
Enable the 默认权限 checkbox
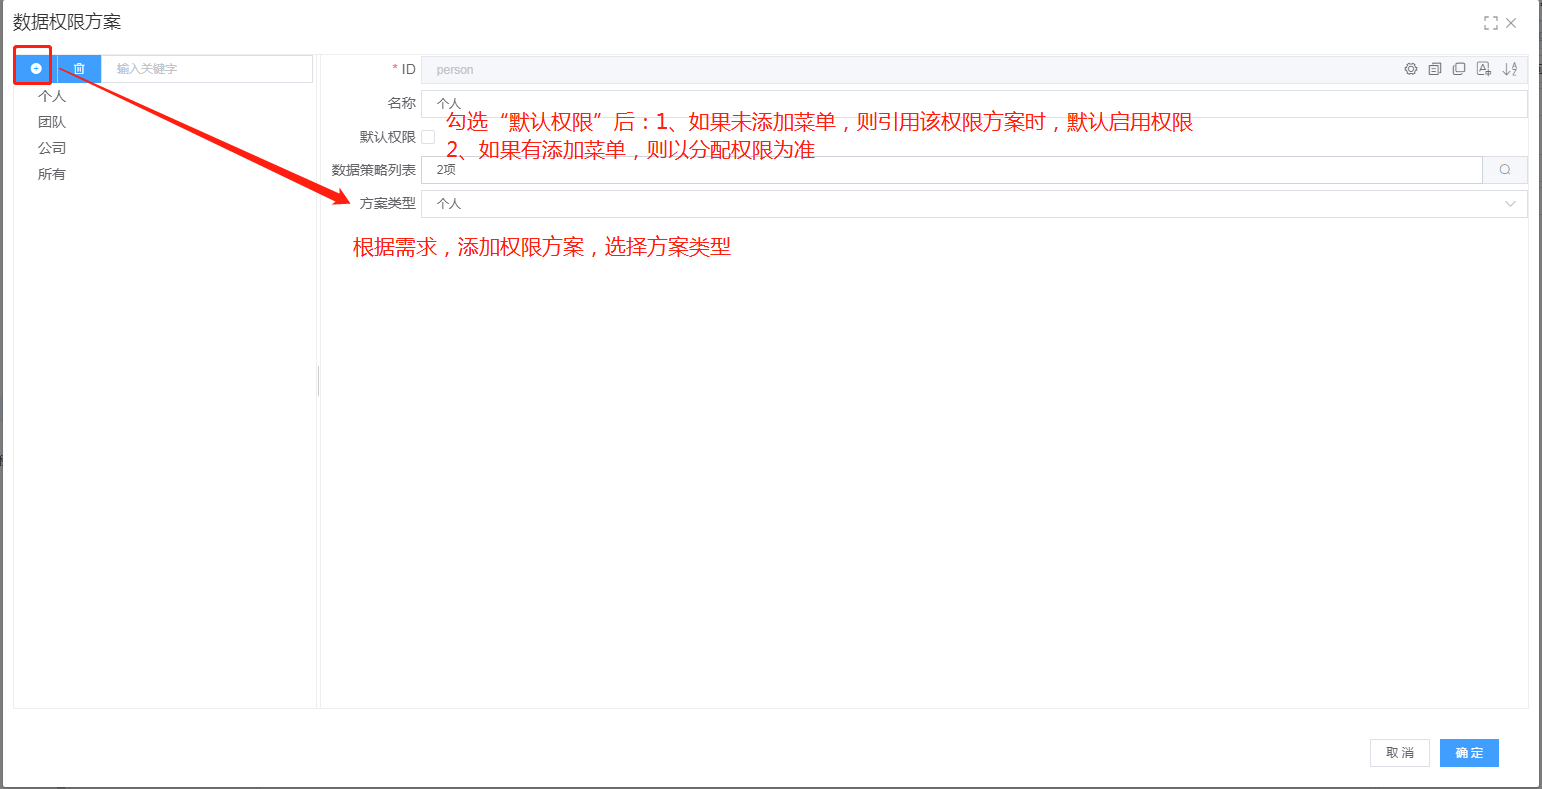point(428,137)
